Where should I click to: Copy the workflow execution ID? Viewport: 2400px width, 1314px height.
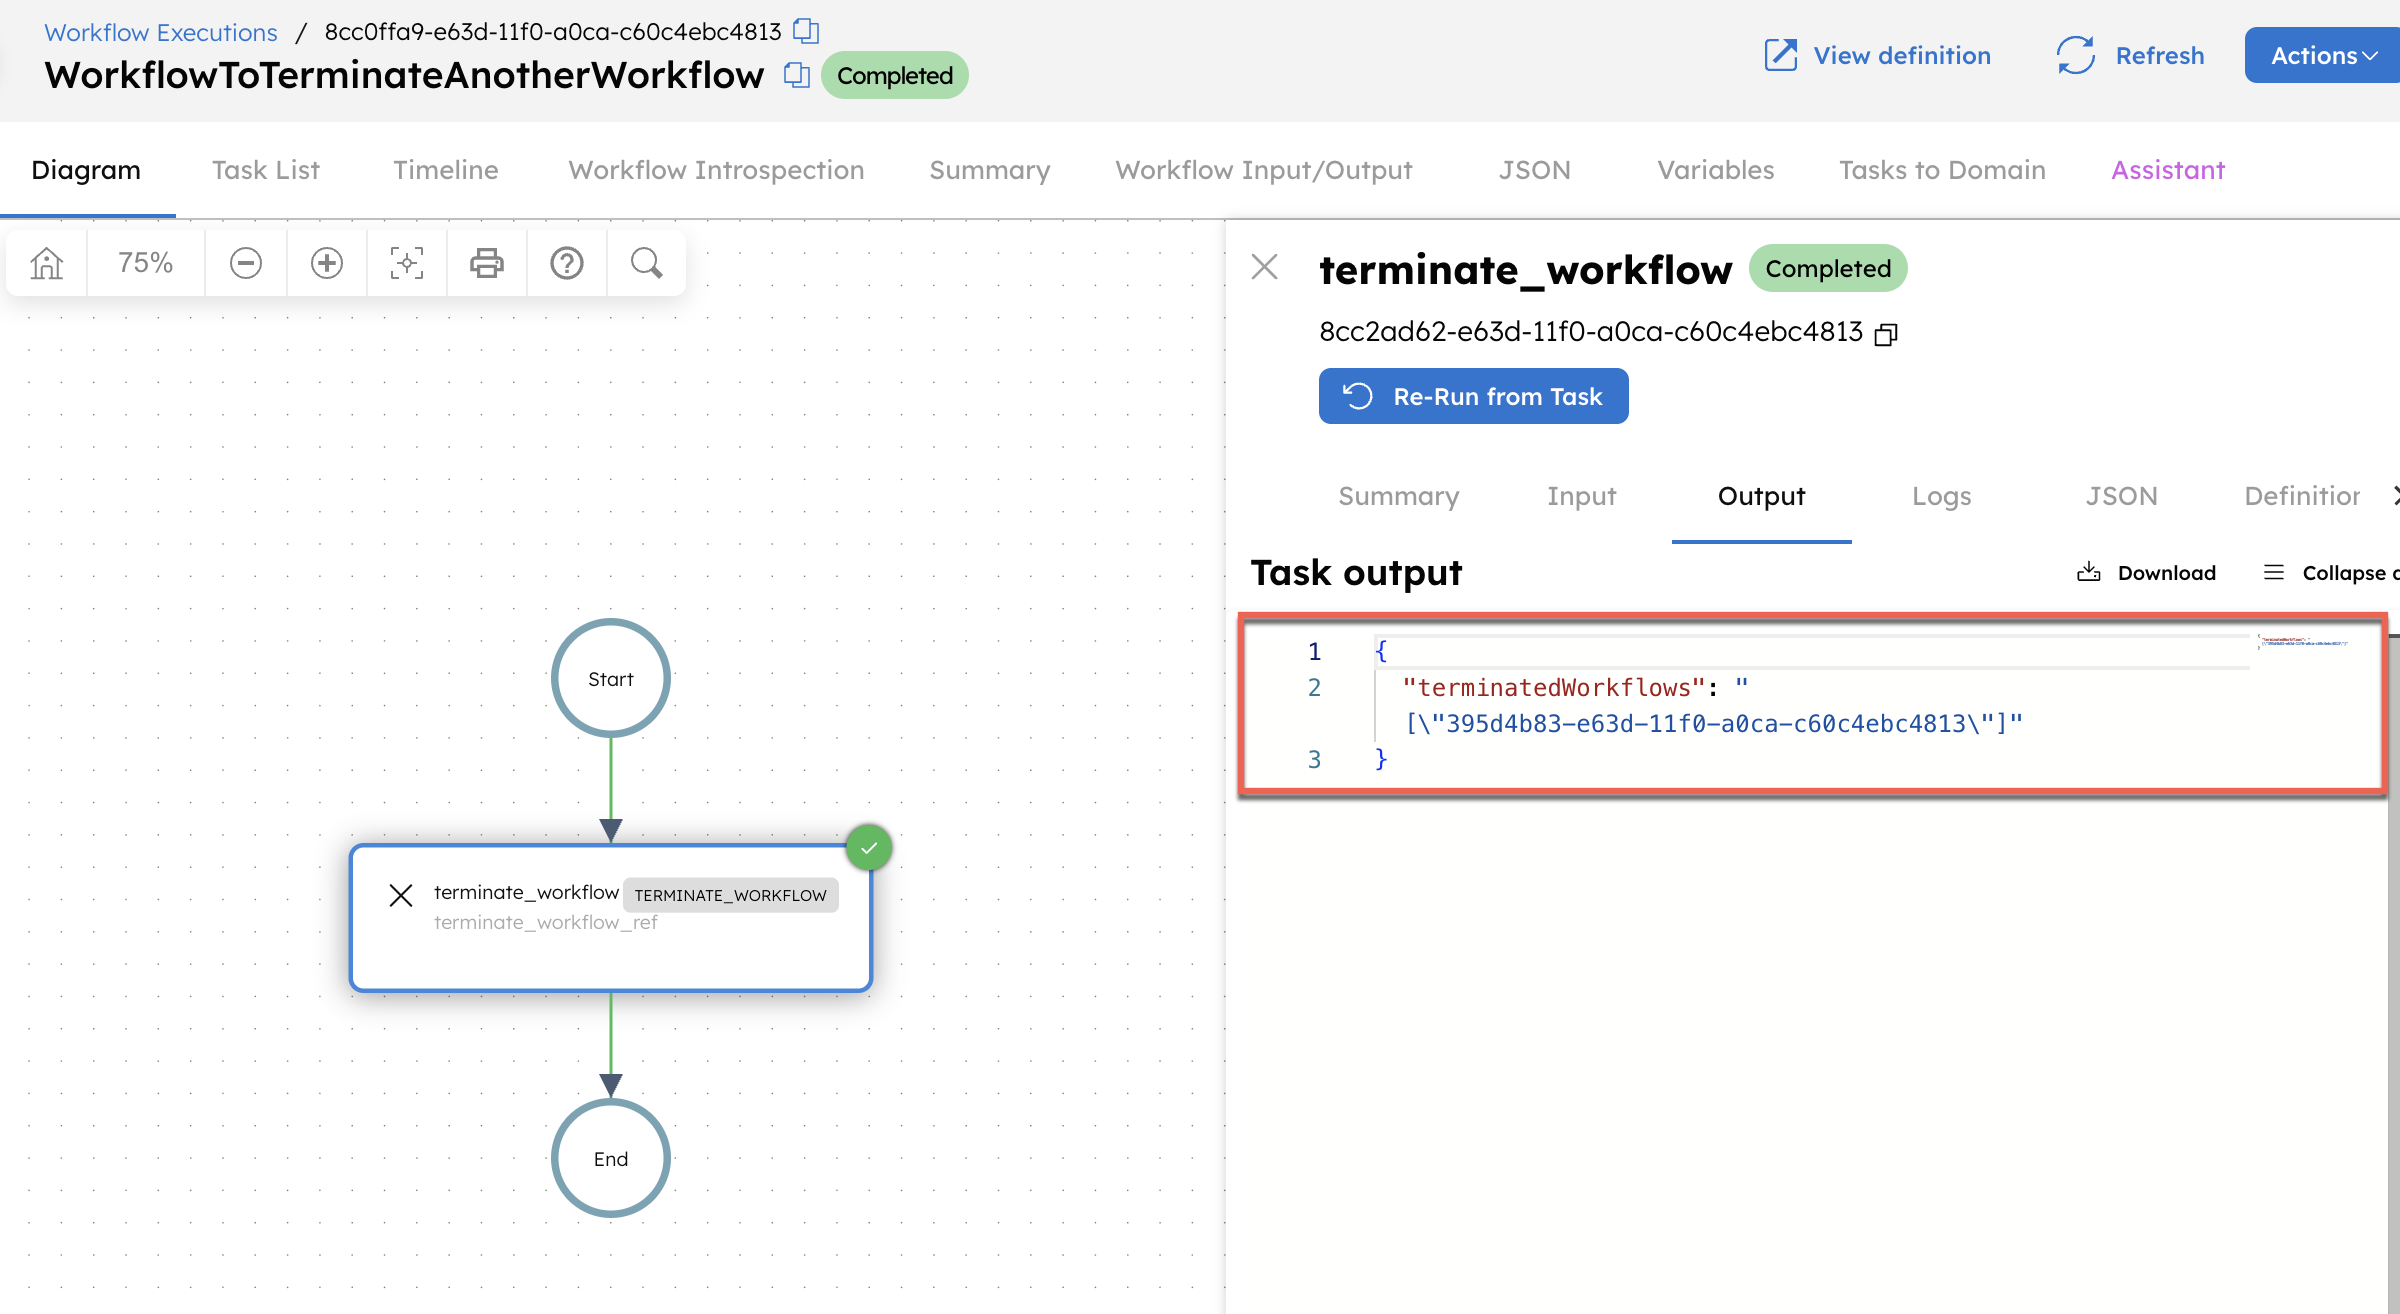pos(806,31)
